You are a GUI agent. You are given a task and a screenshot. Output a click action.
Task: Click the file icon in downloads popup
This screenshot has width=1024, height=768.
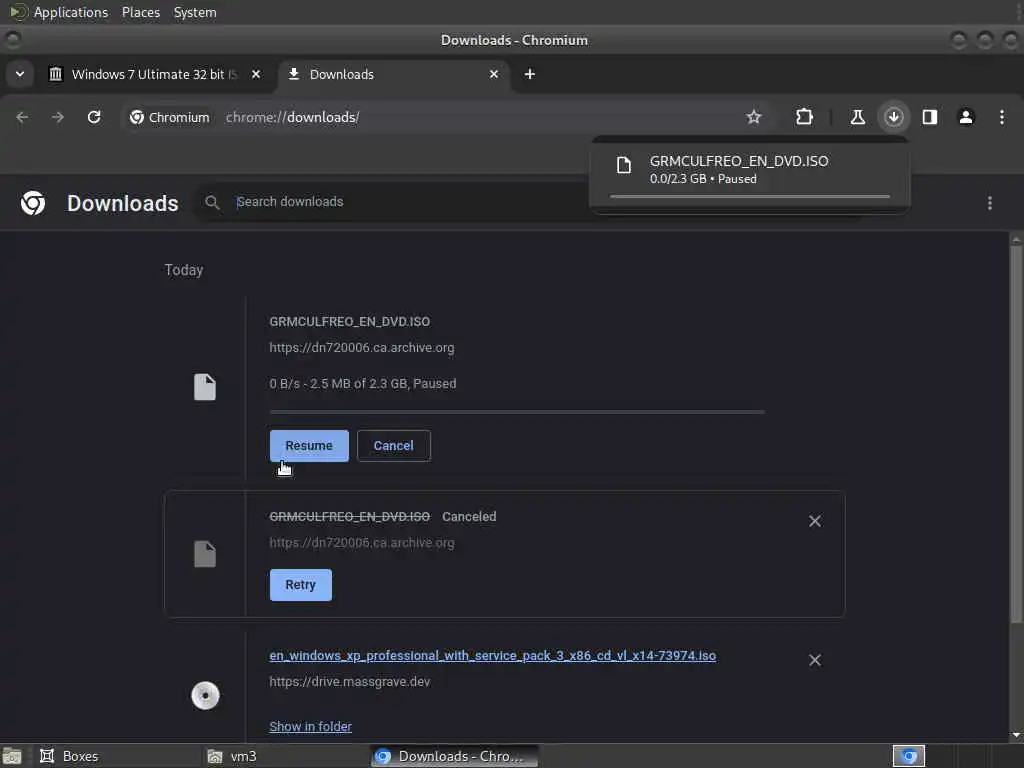[x=624, y=165]
